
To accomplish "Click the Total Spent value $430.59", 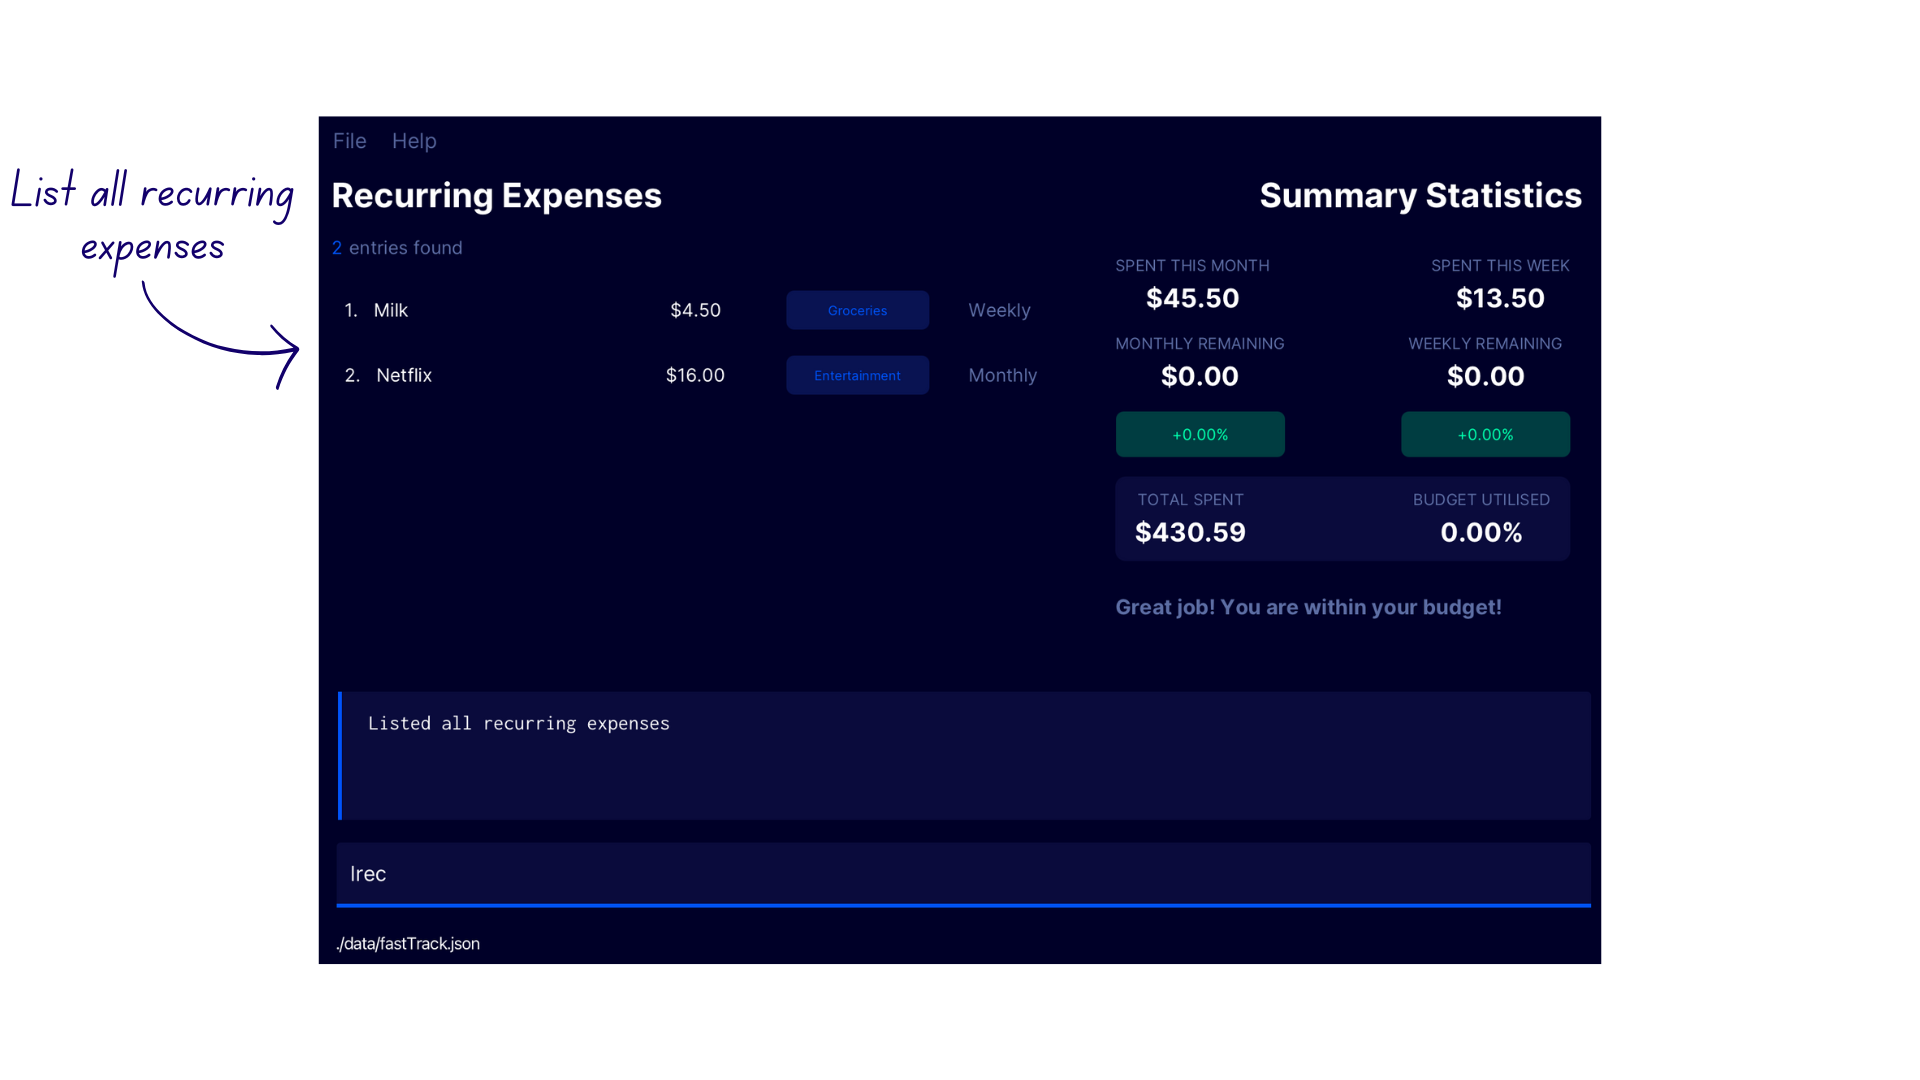I will 1190,532.
